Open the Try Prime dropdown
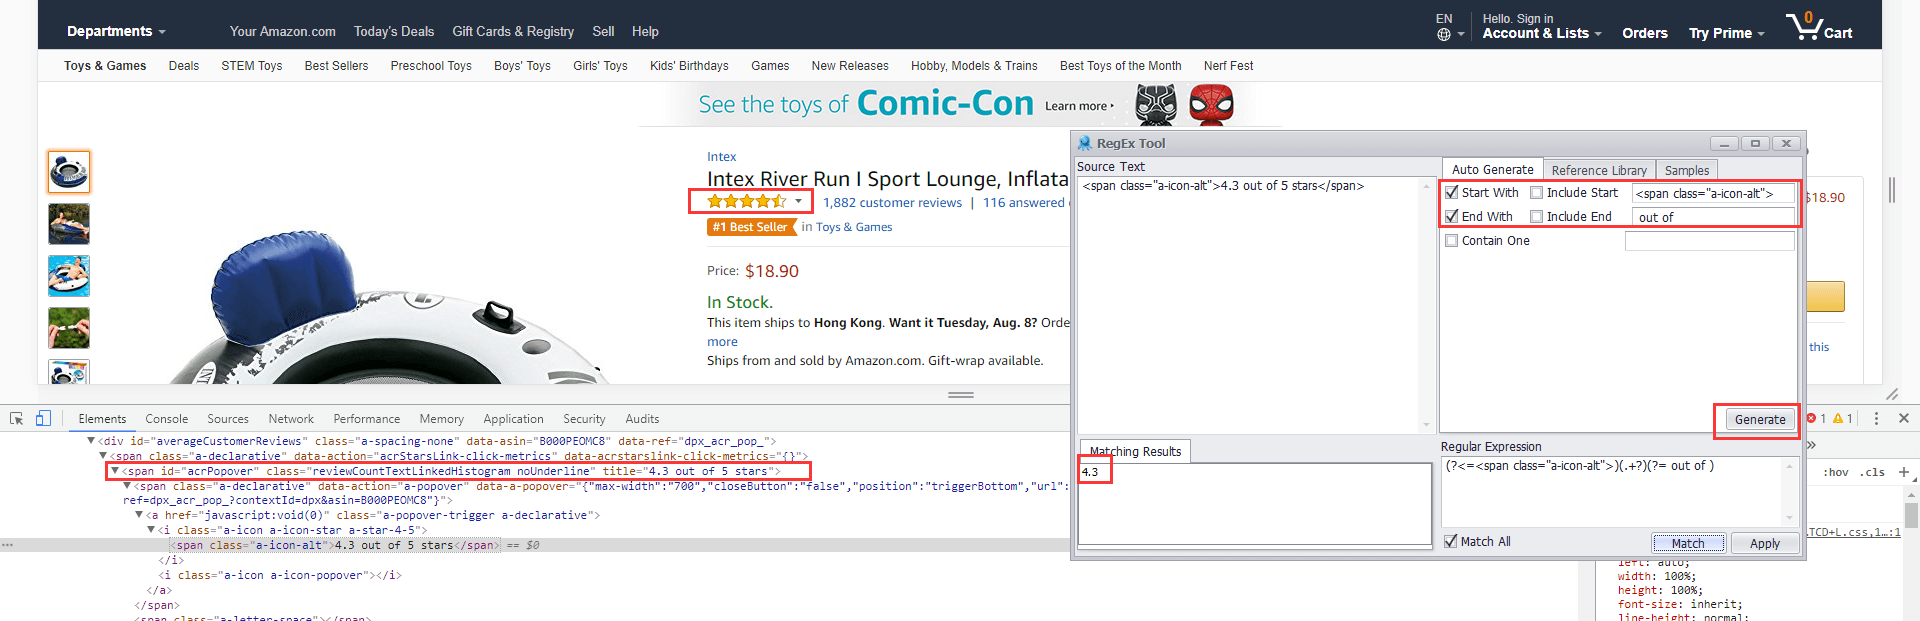Image resolution: width=1920 pixels, height=621 pixels. pos(1727,33)
